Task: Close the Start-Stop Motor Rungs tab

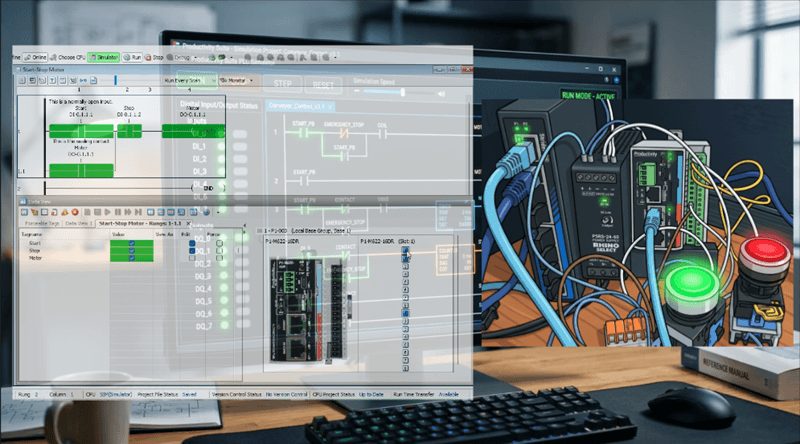Action: 188,224
